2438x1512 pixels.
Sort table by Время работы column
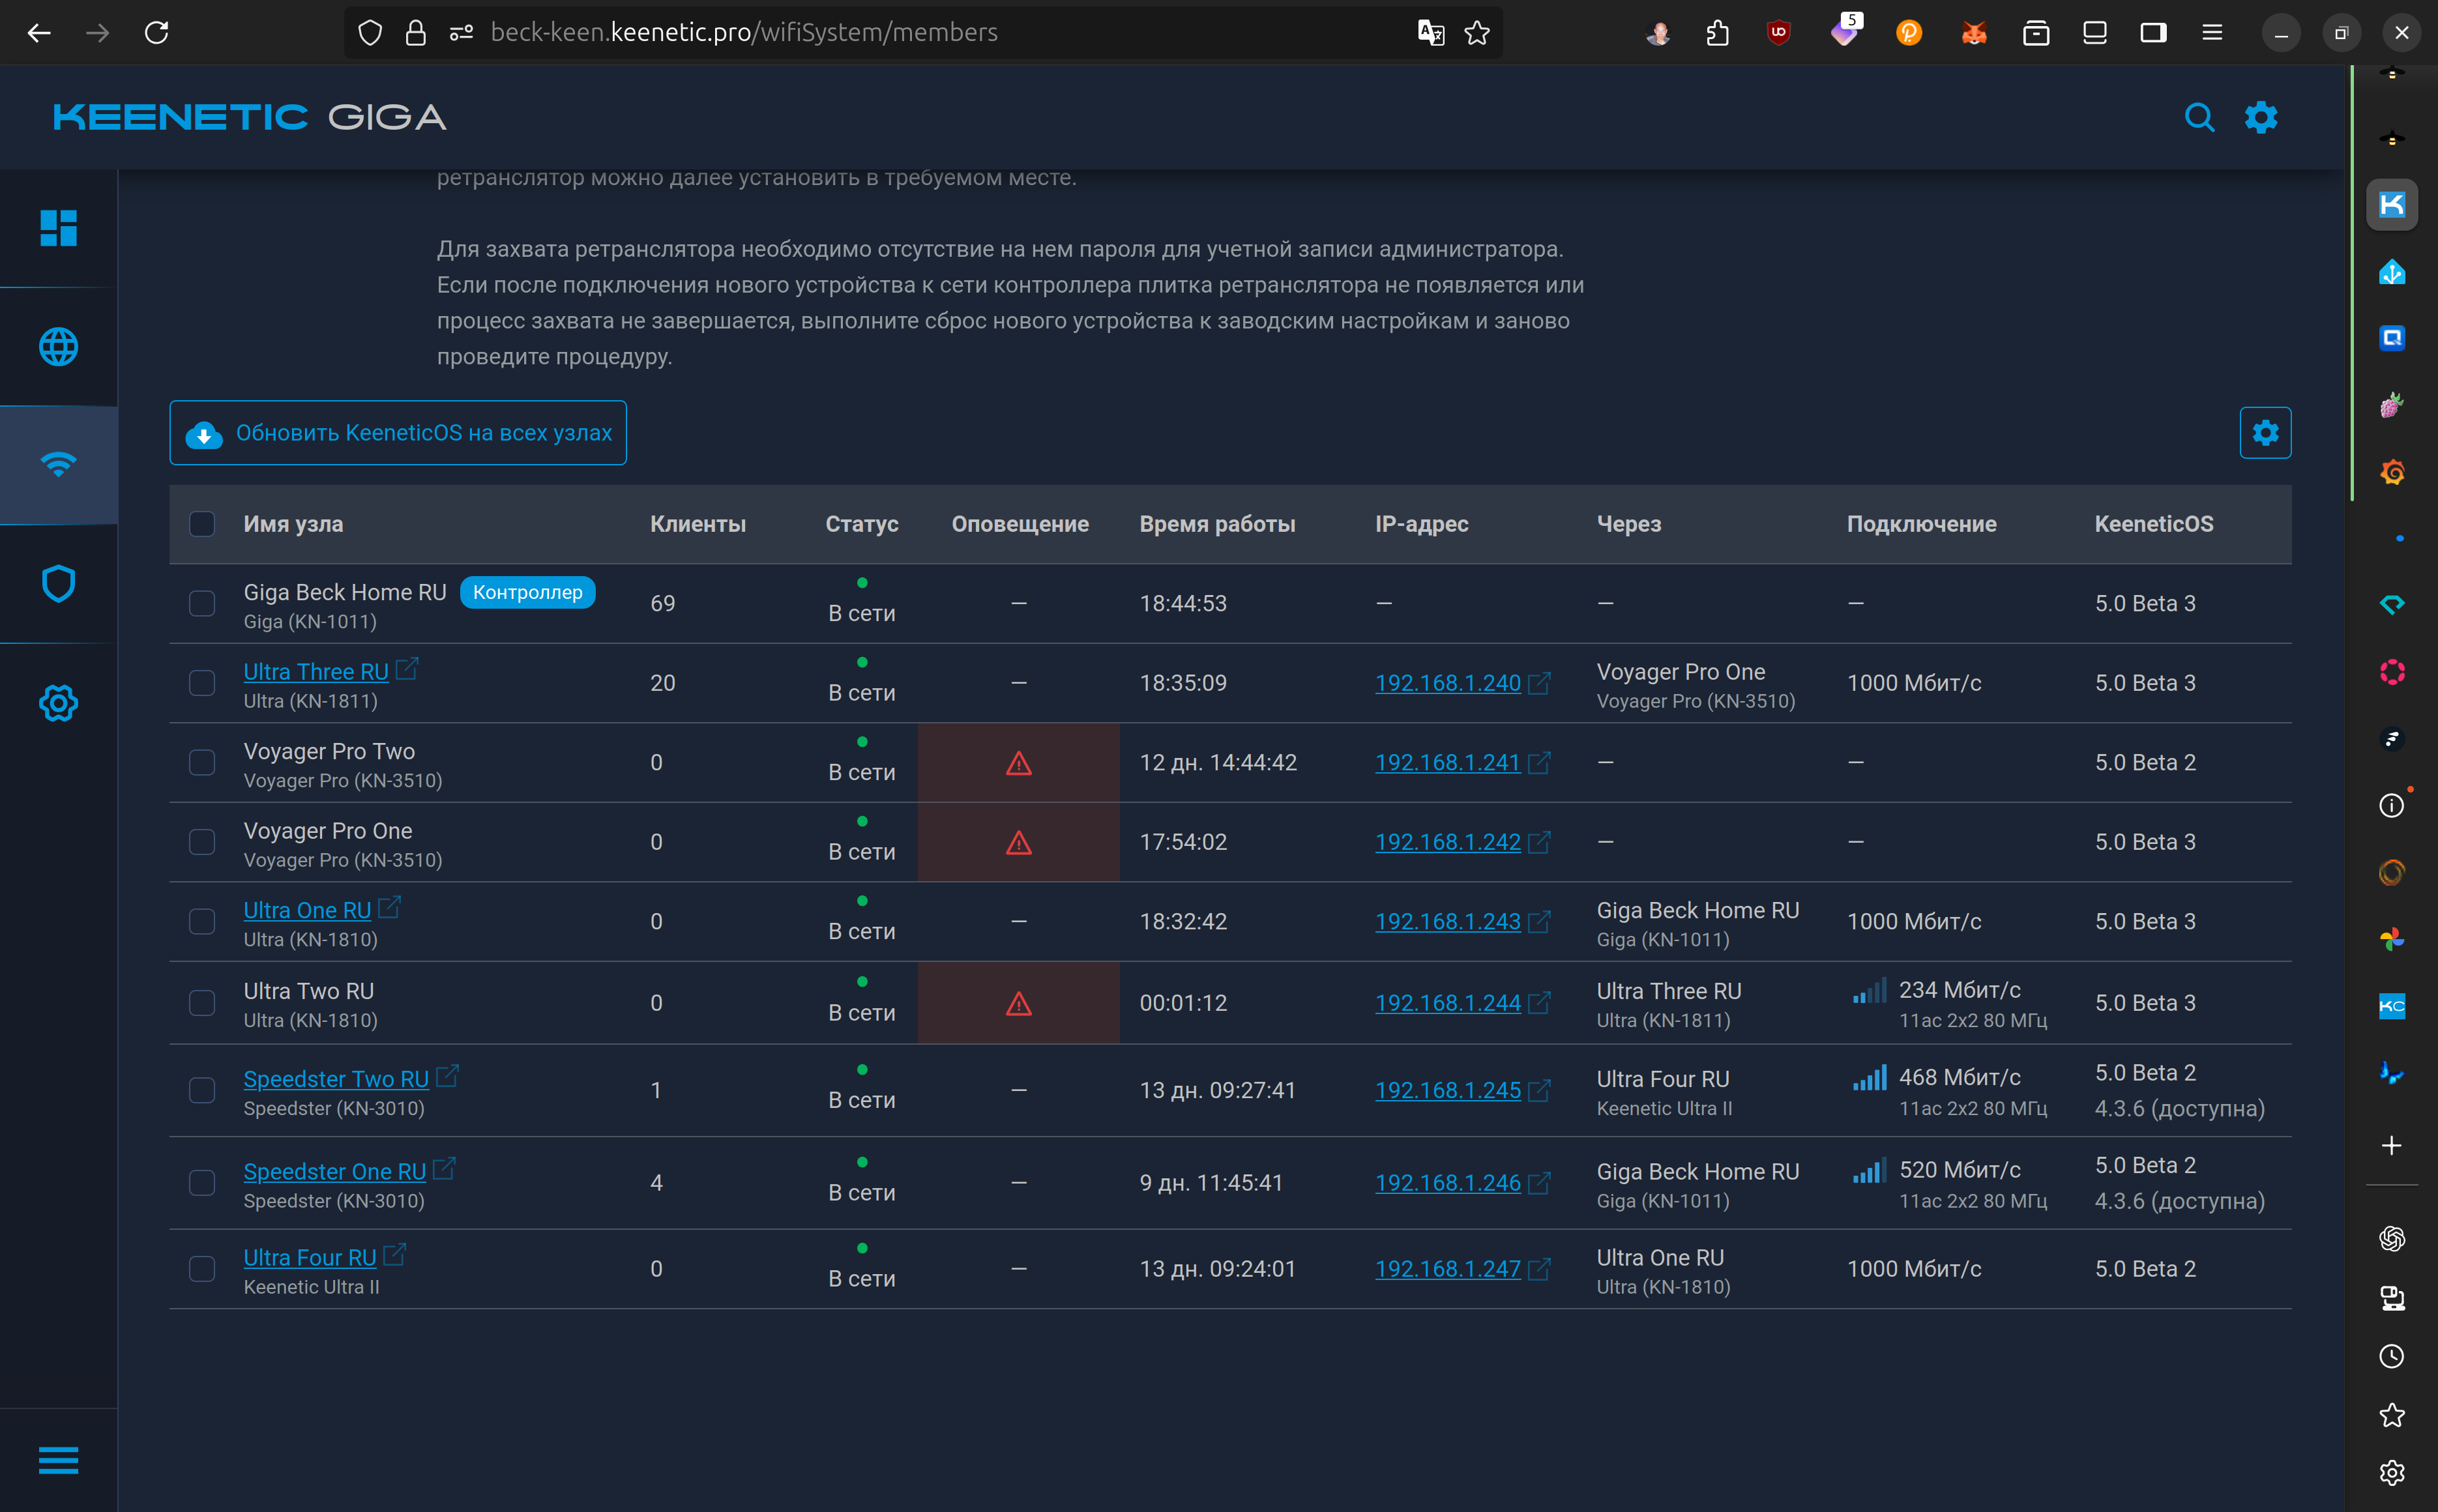coord(1216,524)
